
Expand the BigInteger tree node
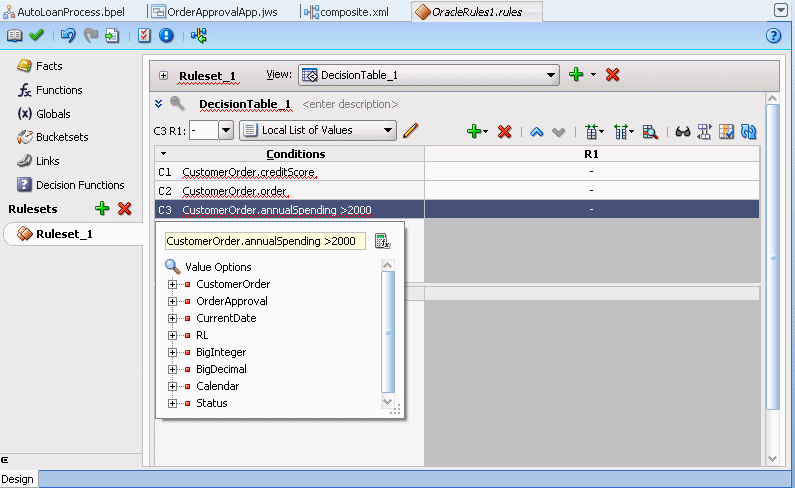point(172,353)
